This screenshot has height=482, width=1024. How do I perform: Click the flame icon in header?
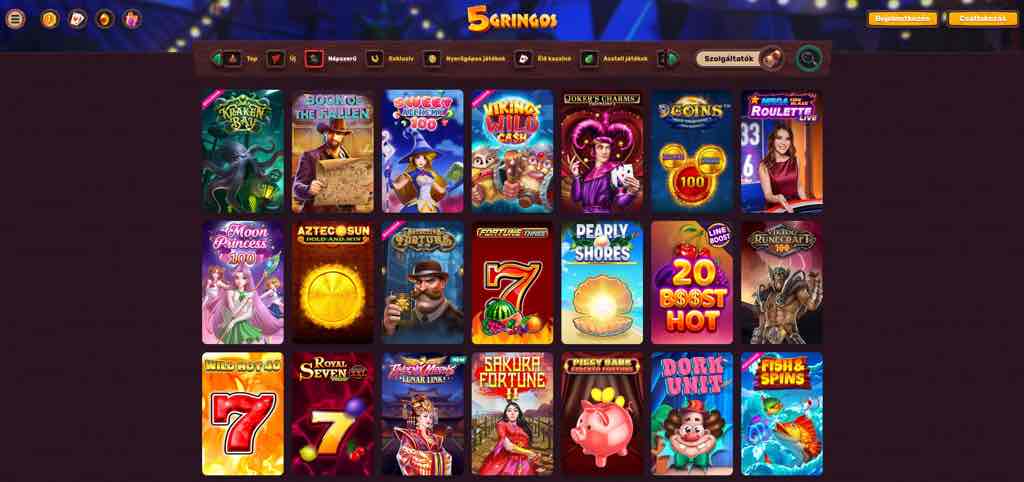pyautogui.click(x=104, y=19)
